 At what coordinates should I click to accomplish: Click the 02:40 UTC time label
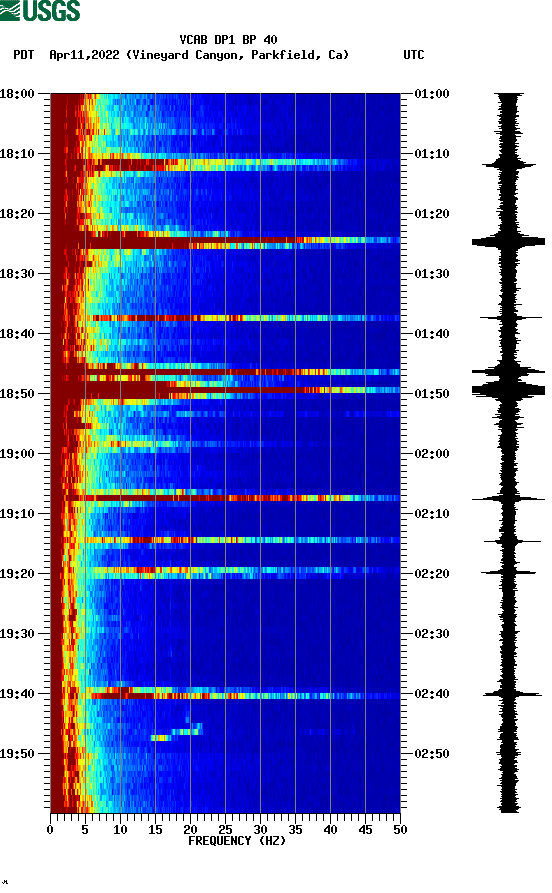[x=432, y=694]
